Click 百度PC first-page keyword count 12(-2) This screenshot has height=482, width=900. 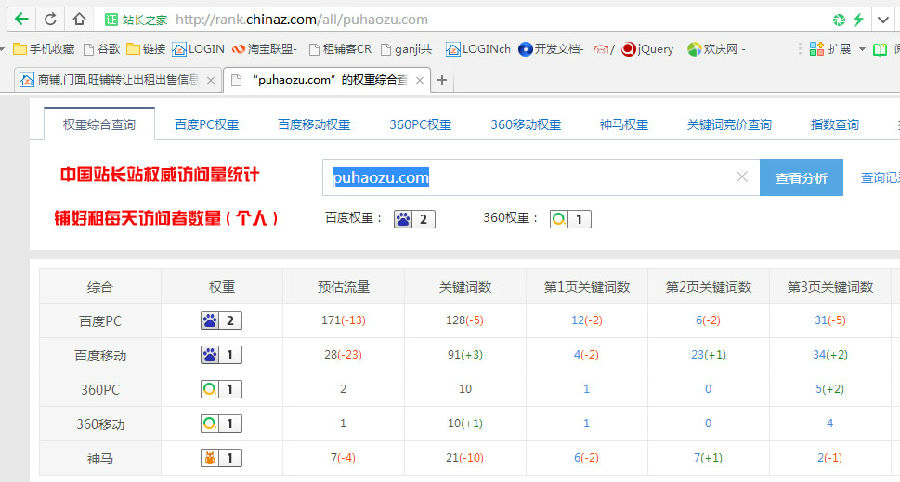[587, 320]
